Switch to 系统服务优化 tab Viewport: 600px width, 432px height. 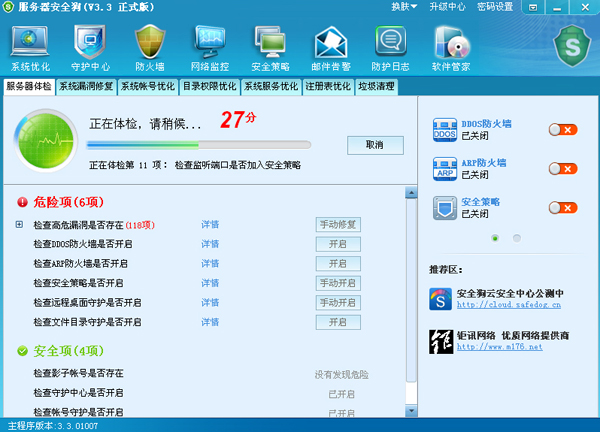coord(271,86)
